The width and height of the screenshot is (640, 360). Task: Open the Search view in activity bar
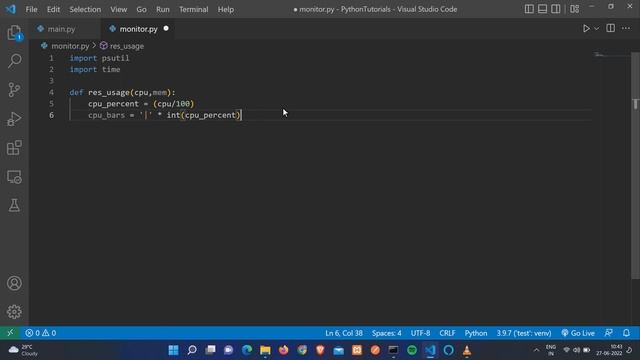[x=14, y=61]
